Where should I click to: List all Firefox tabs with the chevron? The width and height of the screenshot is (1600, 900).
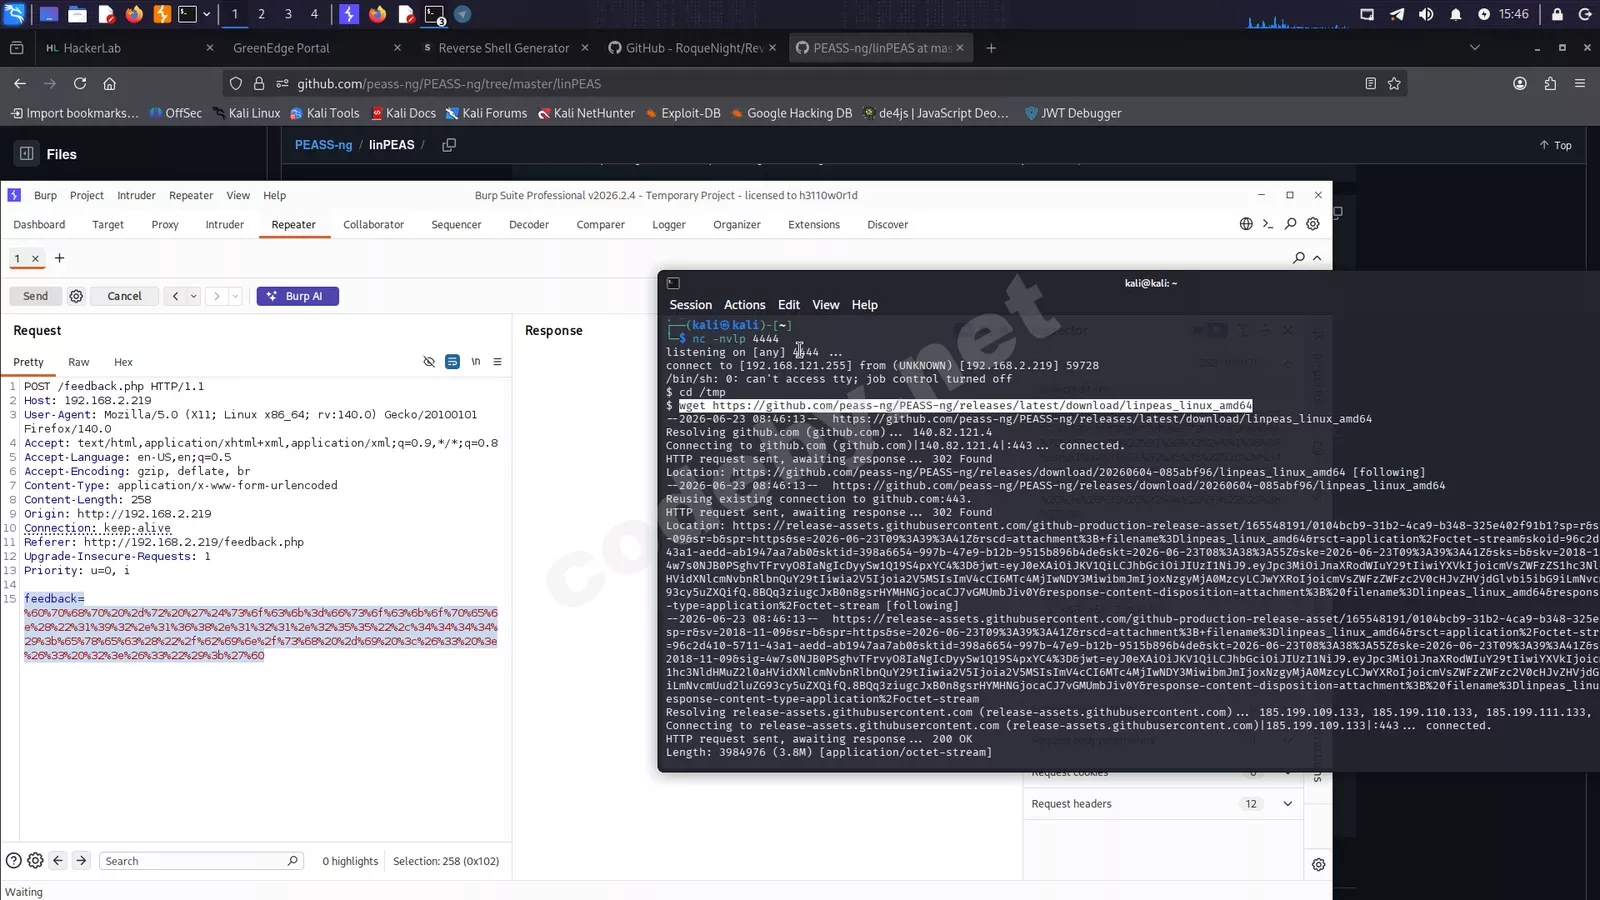coord(1474,47)
